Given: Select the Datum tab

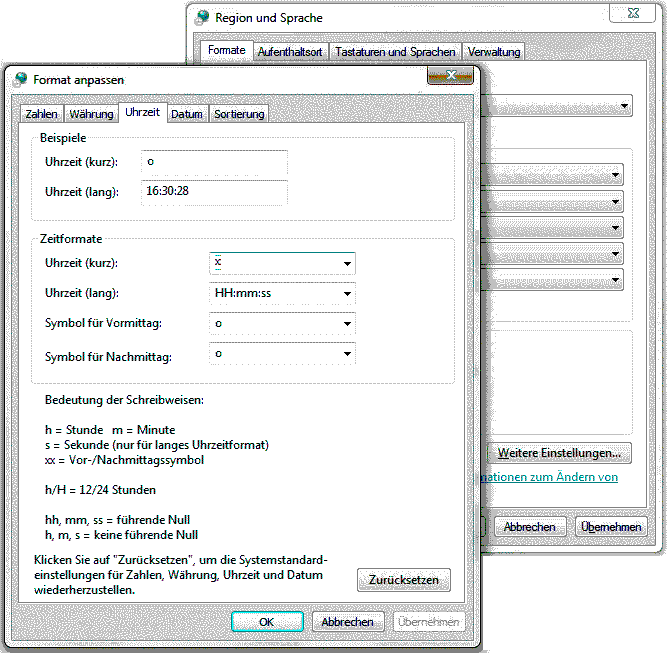Looking at the screenshot, I should point(187,114).
